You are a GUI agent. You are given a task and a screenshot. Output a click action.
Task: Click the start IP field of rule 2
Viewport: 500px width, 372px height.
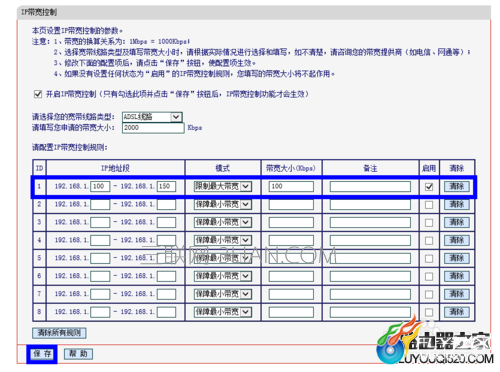tap(100, 204)
